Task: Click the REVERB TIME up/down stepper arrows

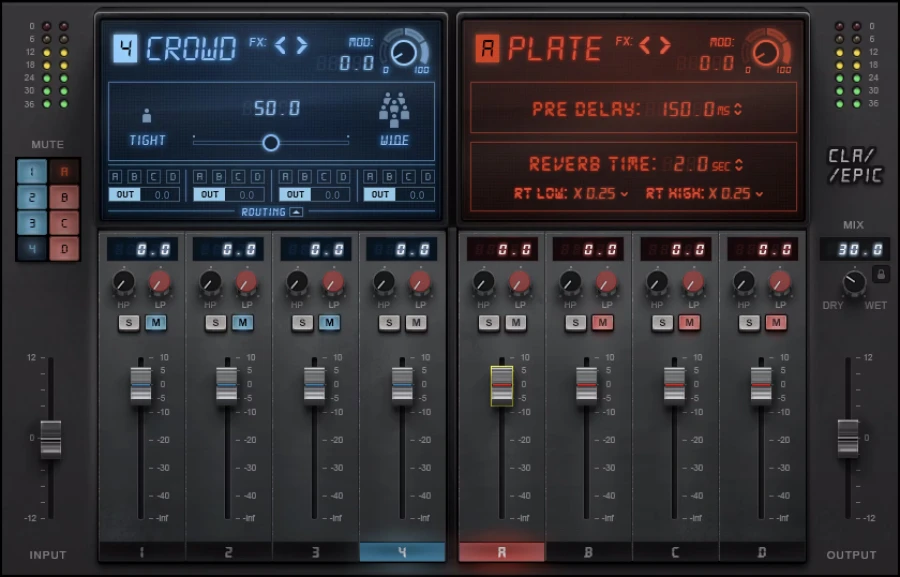Action: click(739, 165)
